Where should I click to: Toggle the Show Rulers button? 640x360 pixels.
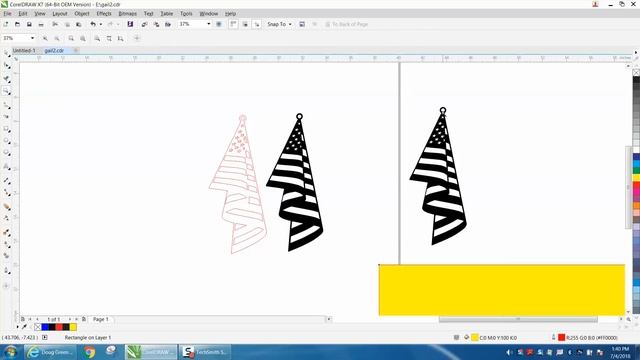coord(233,24)
